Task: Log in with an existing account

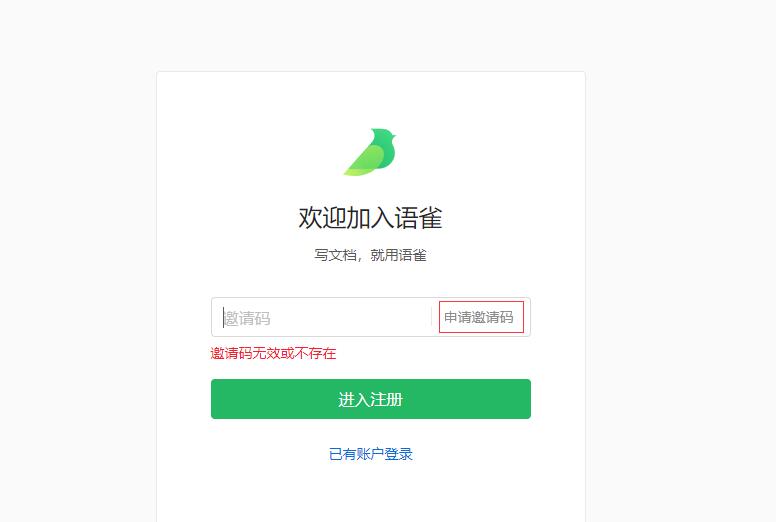Action: pyautogui.click(x=371, y=454)
